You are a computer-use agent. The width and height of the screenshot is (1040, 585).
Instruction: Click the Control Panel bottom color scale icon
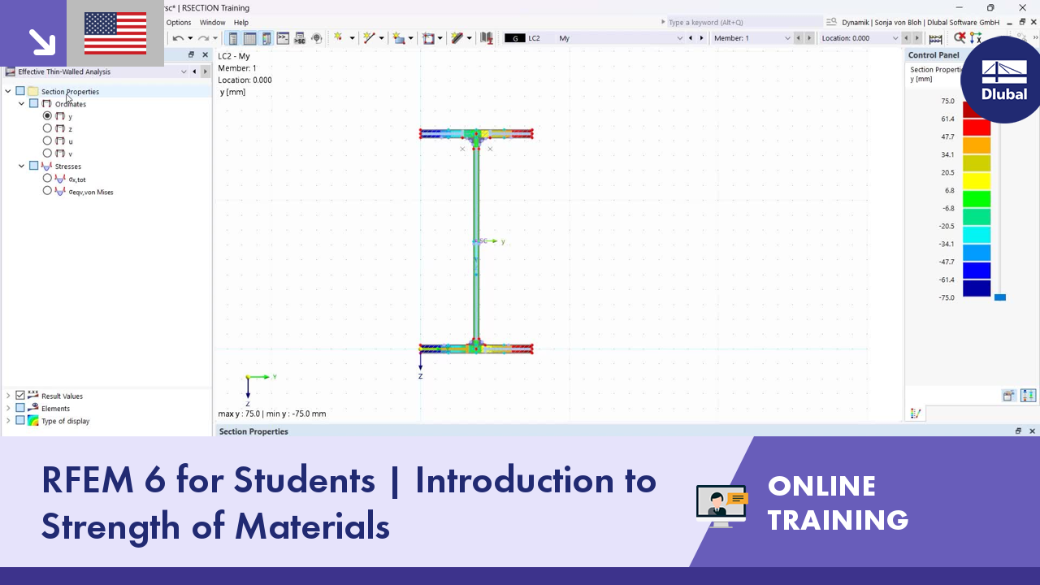click(x=1028, y=396)
